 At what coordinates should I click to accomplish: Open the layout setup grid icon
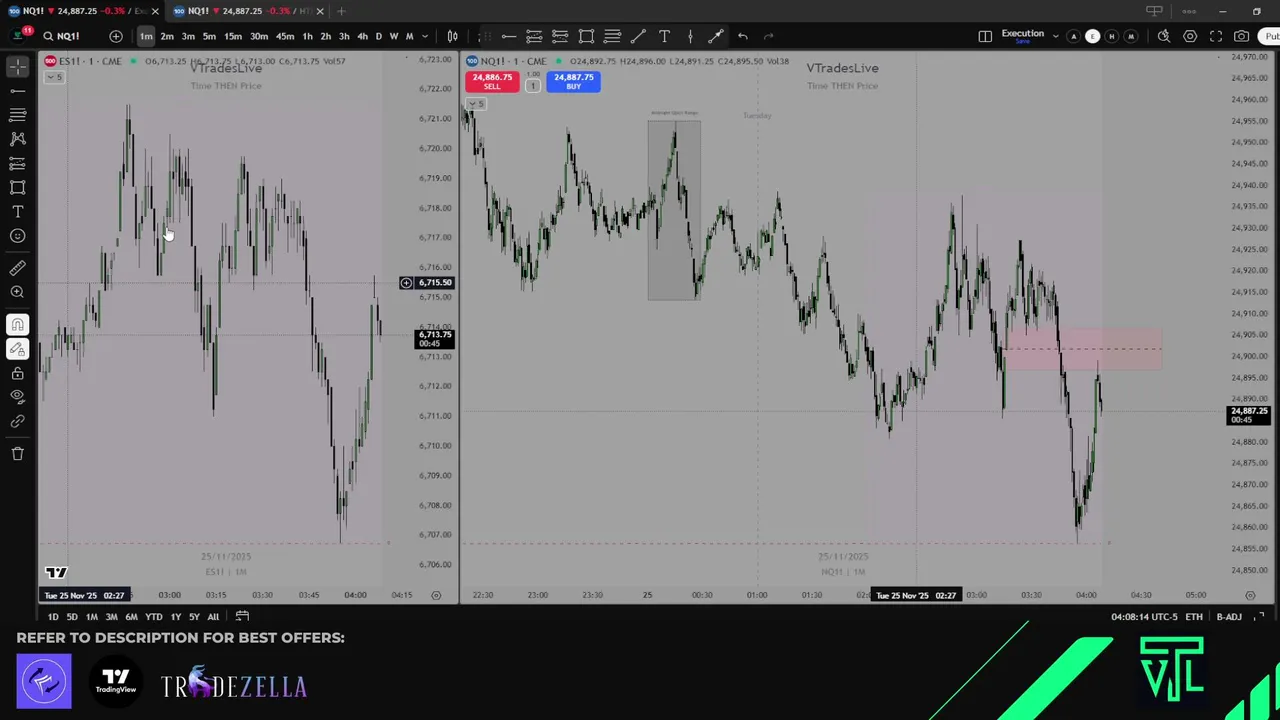985,36
